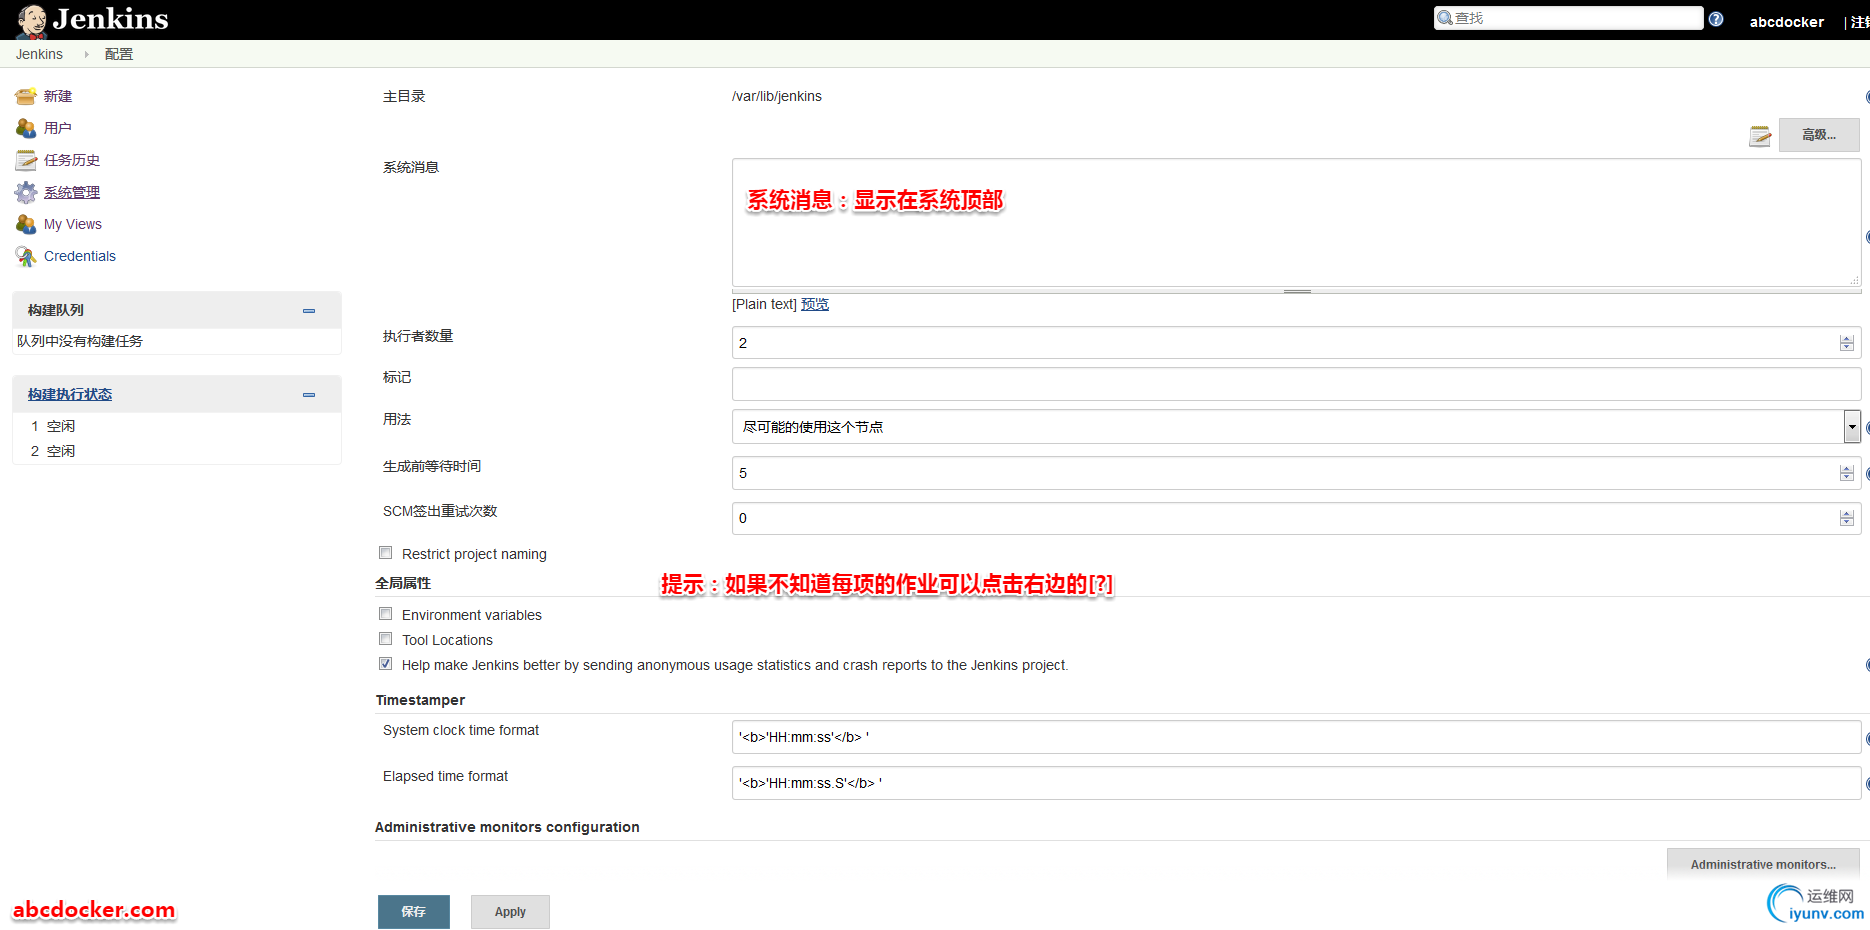The height and width of the screenshot is (930, 1870).
Task: Enable Tool Locations checkbox
Action: (386, 639)
